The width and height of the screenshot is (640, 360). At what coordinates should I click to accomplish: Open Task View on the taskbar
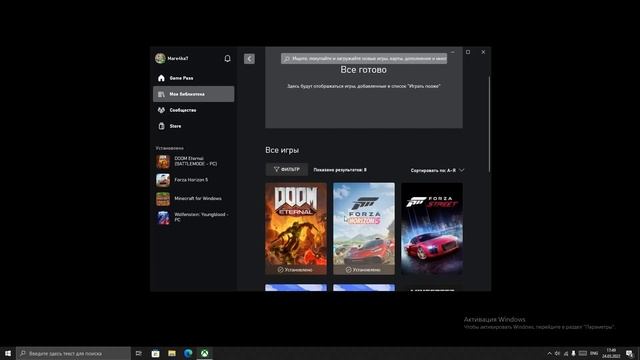click(x=139, y=353)
